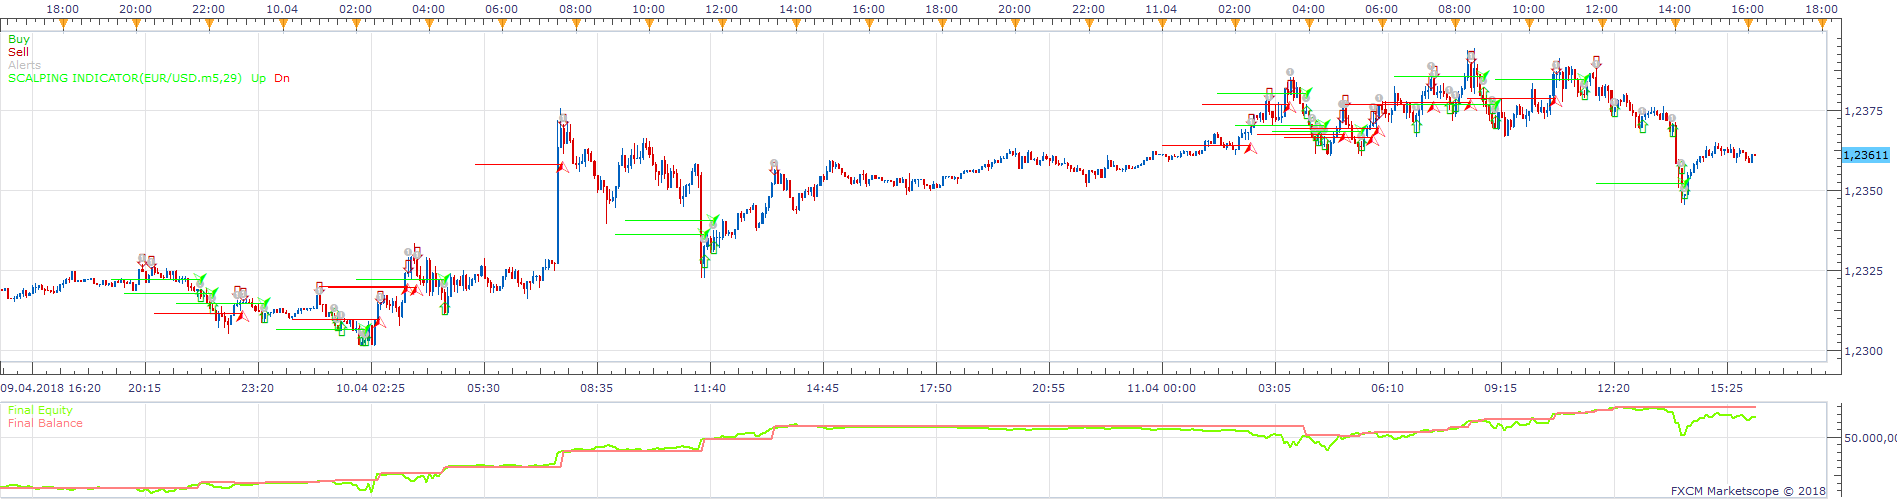
Task: Click the 11:40 bottom axis label
Action: (710, 388)
